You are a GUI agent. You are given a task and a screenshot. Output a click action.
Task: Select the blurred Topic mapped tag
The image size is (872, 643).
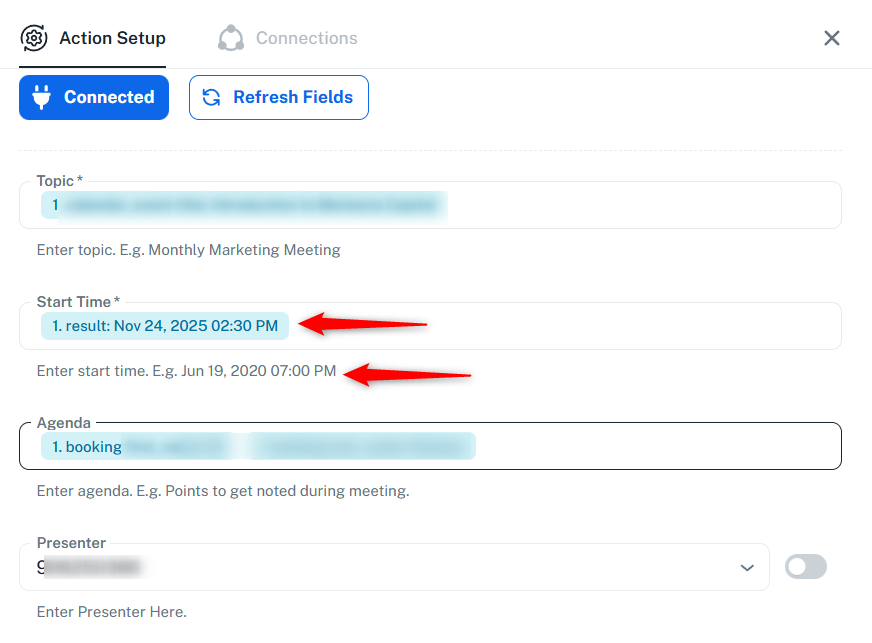(x=243, y=206)
